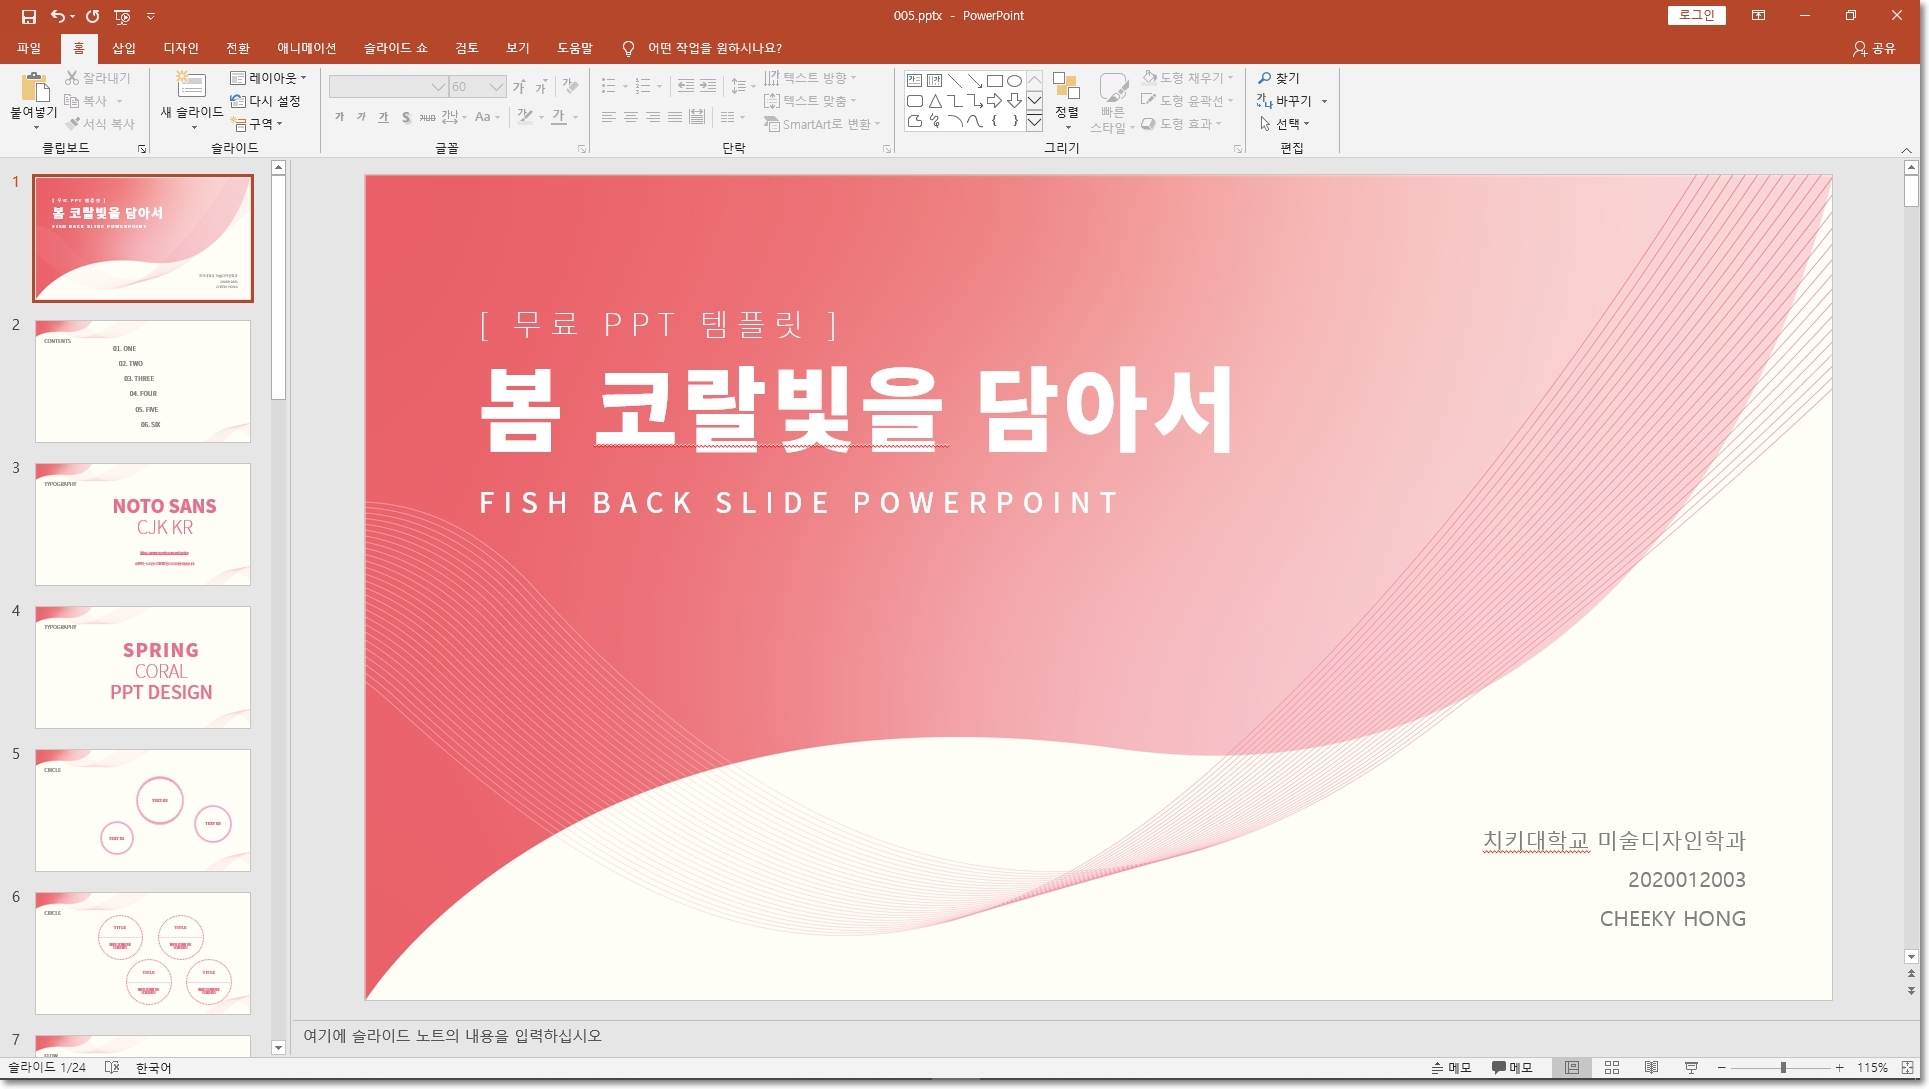Select slide 3 thumbnail NOTO SANS CJK KR
This screenshot has width=1929, height=1089.
143,524
